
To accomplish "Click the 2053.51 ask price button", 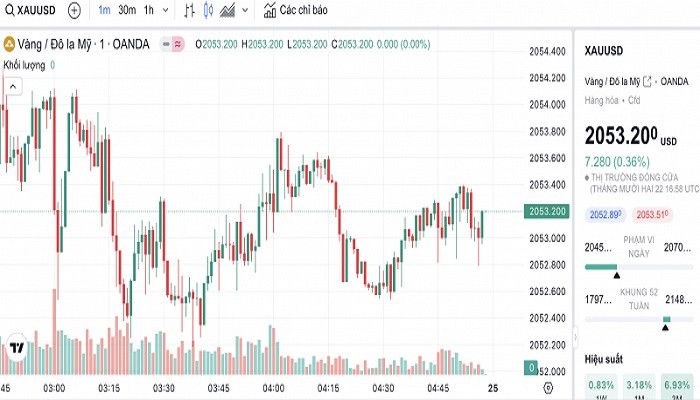I will click(651, 214).
